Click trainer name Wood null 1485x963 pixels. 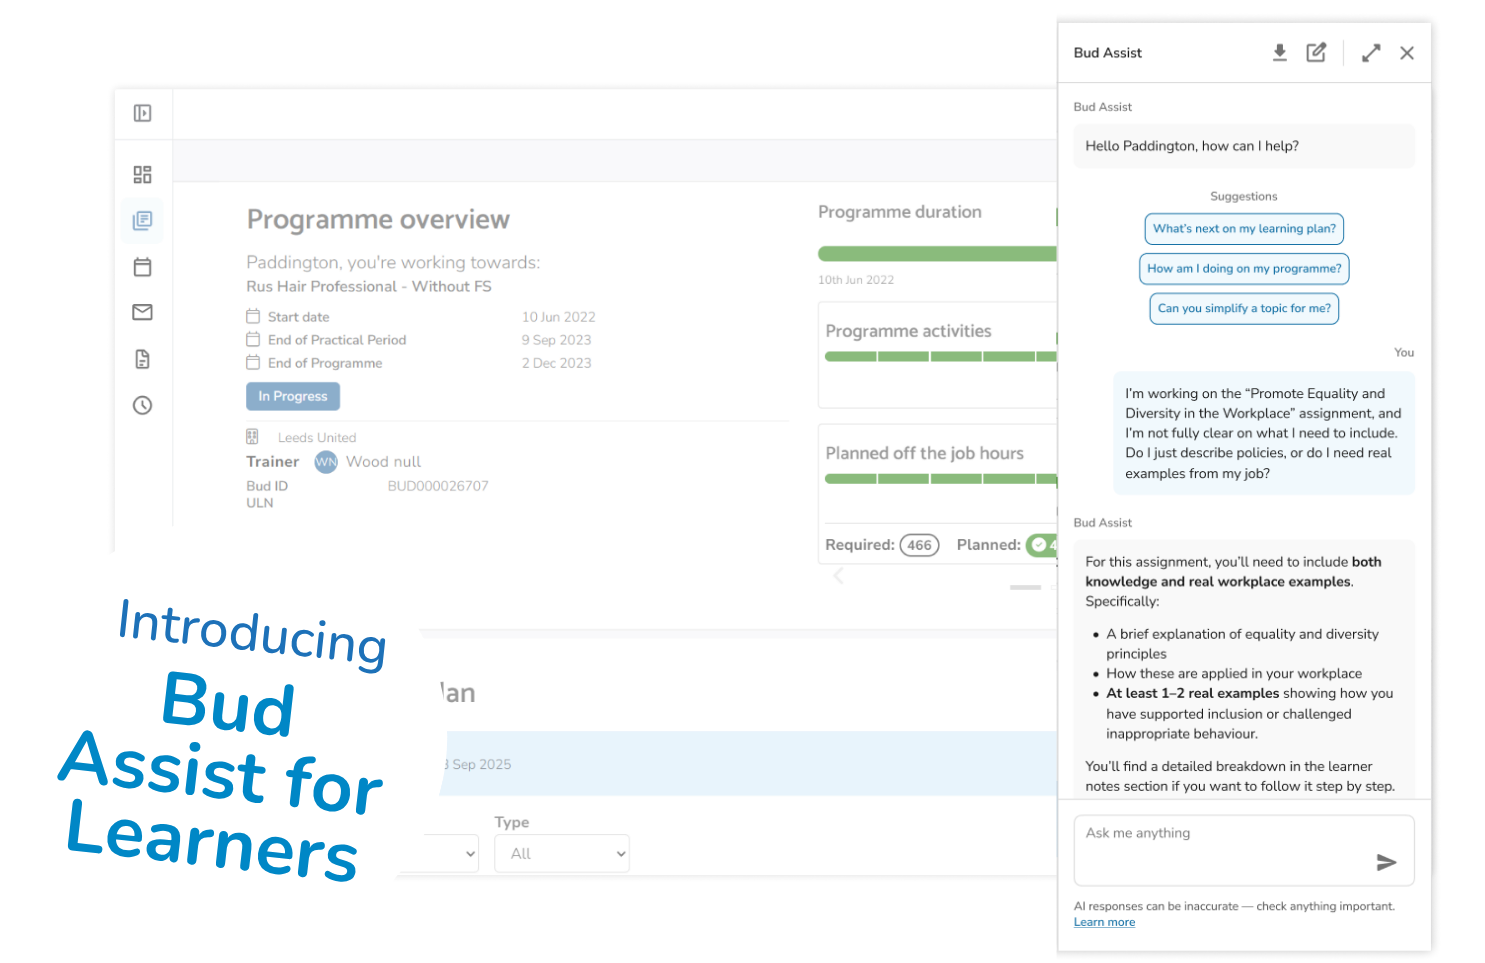pos(383,462)
